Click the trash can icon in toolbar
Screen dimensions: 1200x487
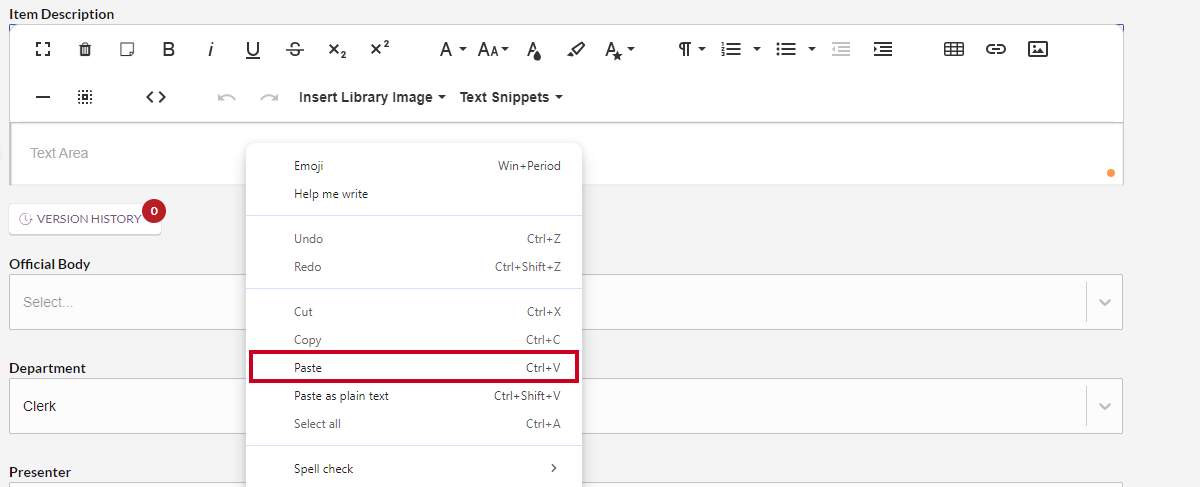(x=85, y=49)
